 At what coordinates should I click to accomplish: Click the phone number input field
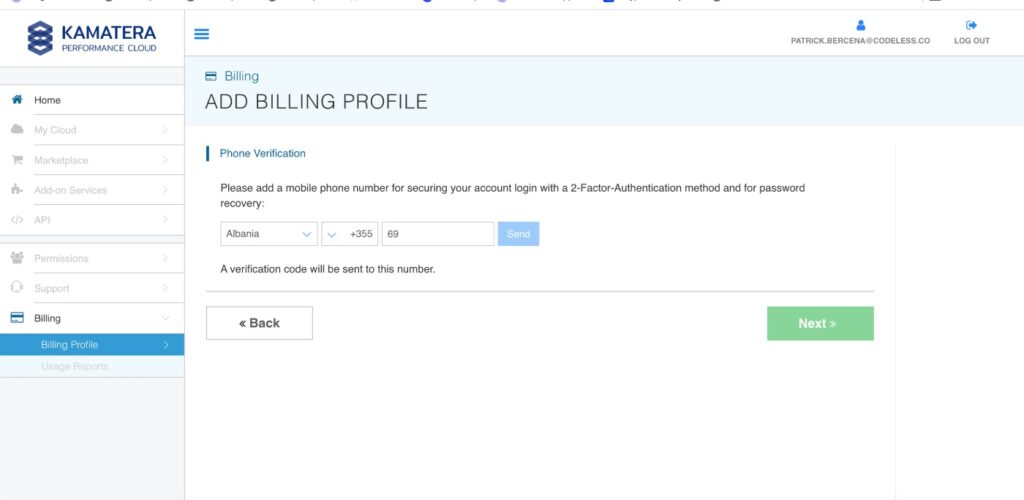tap(437, 234)
